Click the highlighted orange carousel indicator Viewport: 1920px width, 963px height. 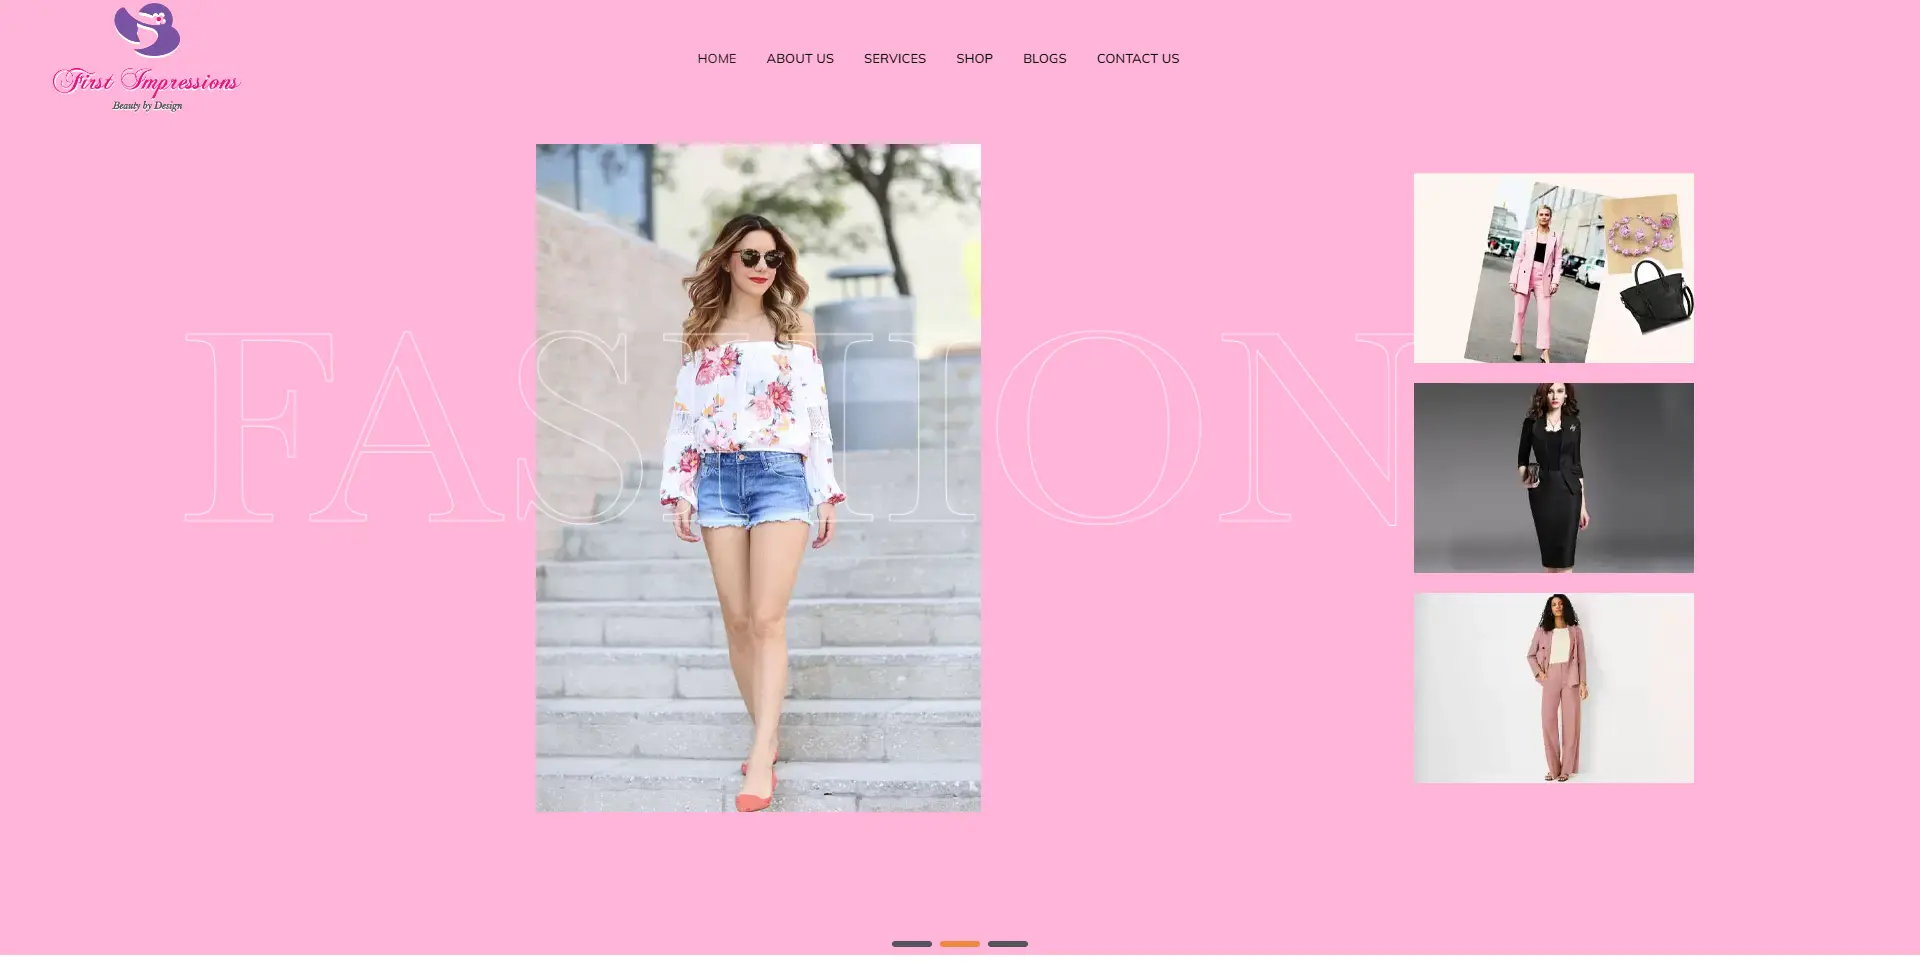[961, 943]
